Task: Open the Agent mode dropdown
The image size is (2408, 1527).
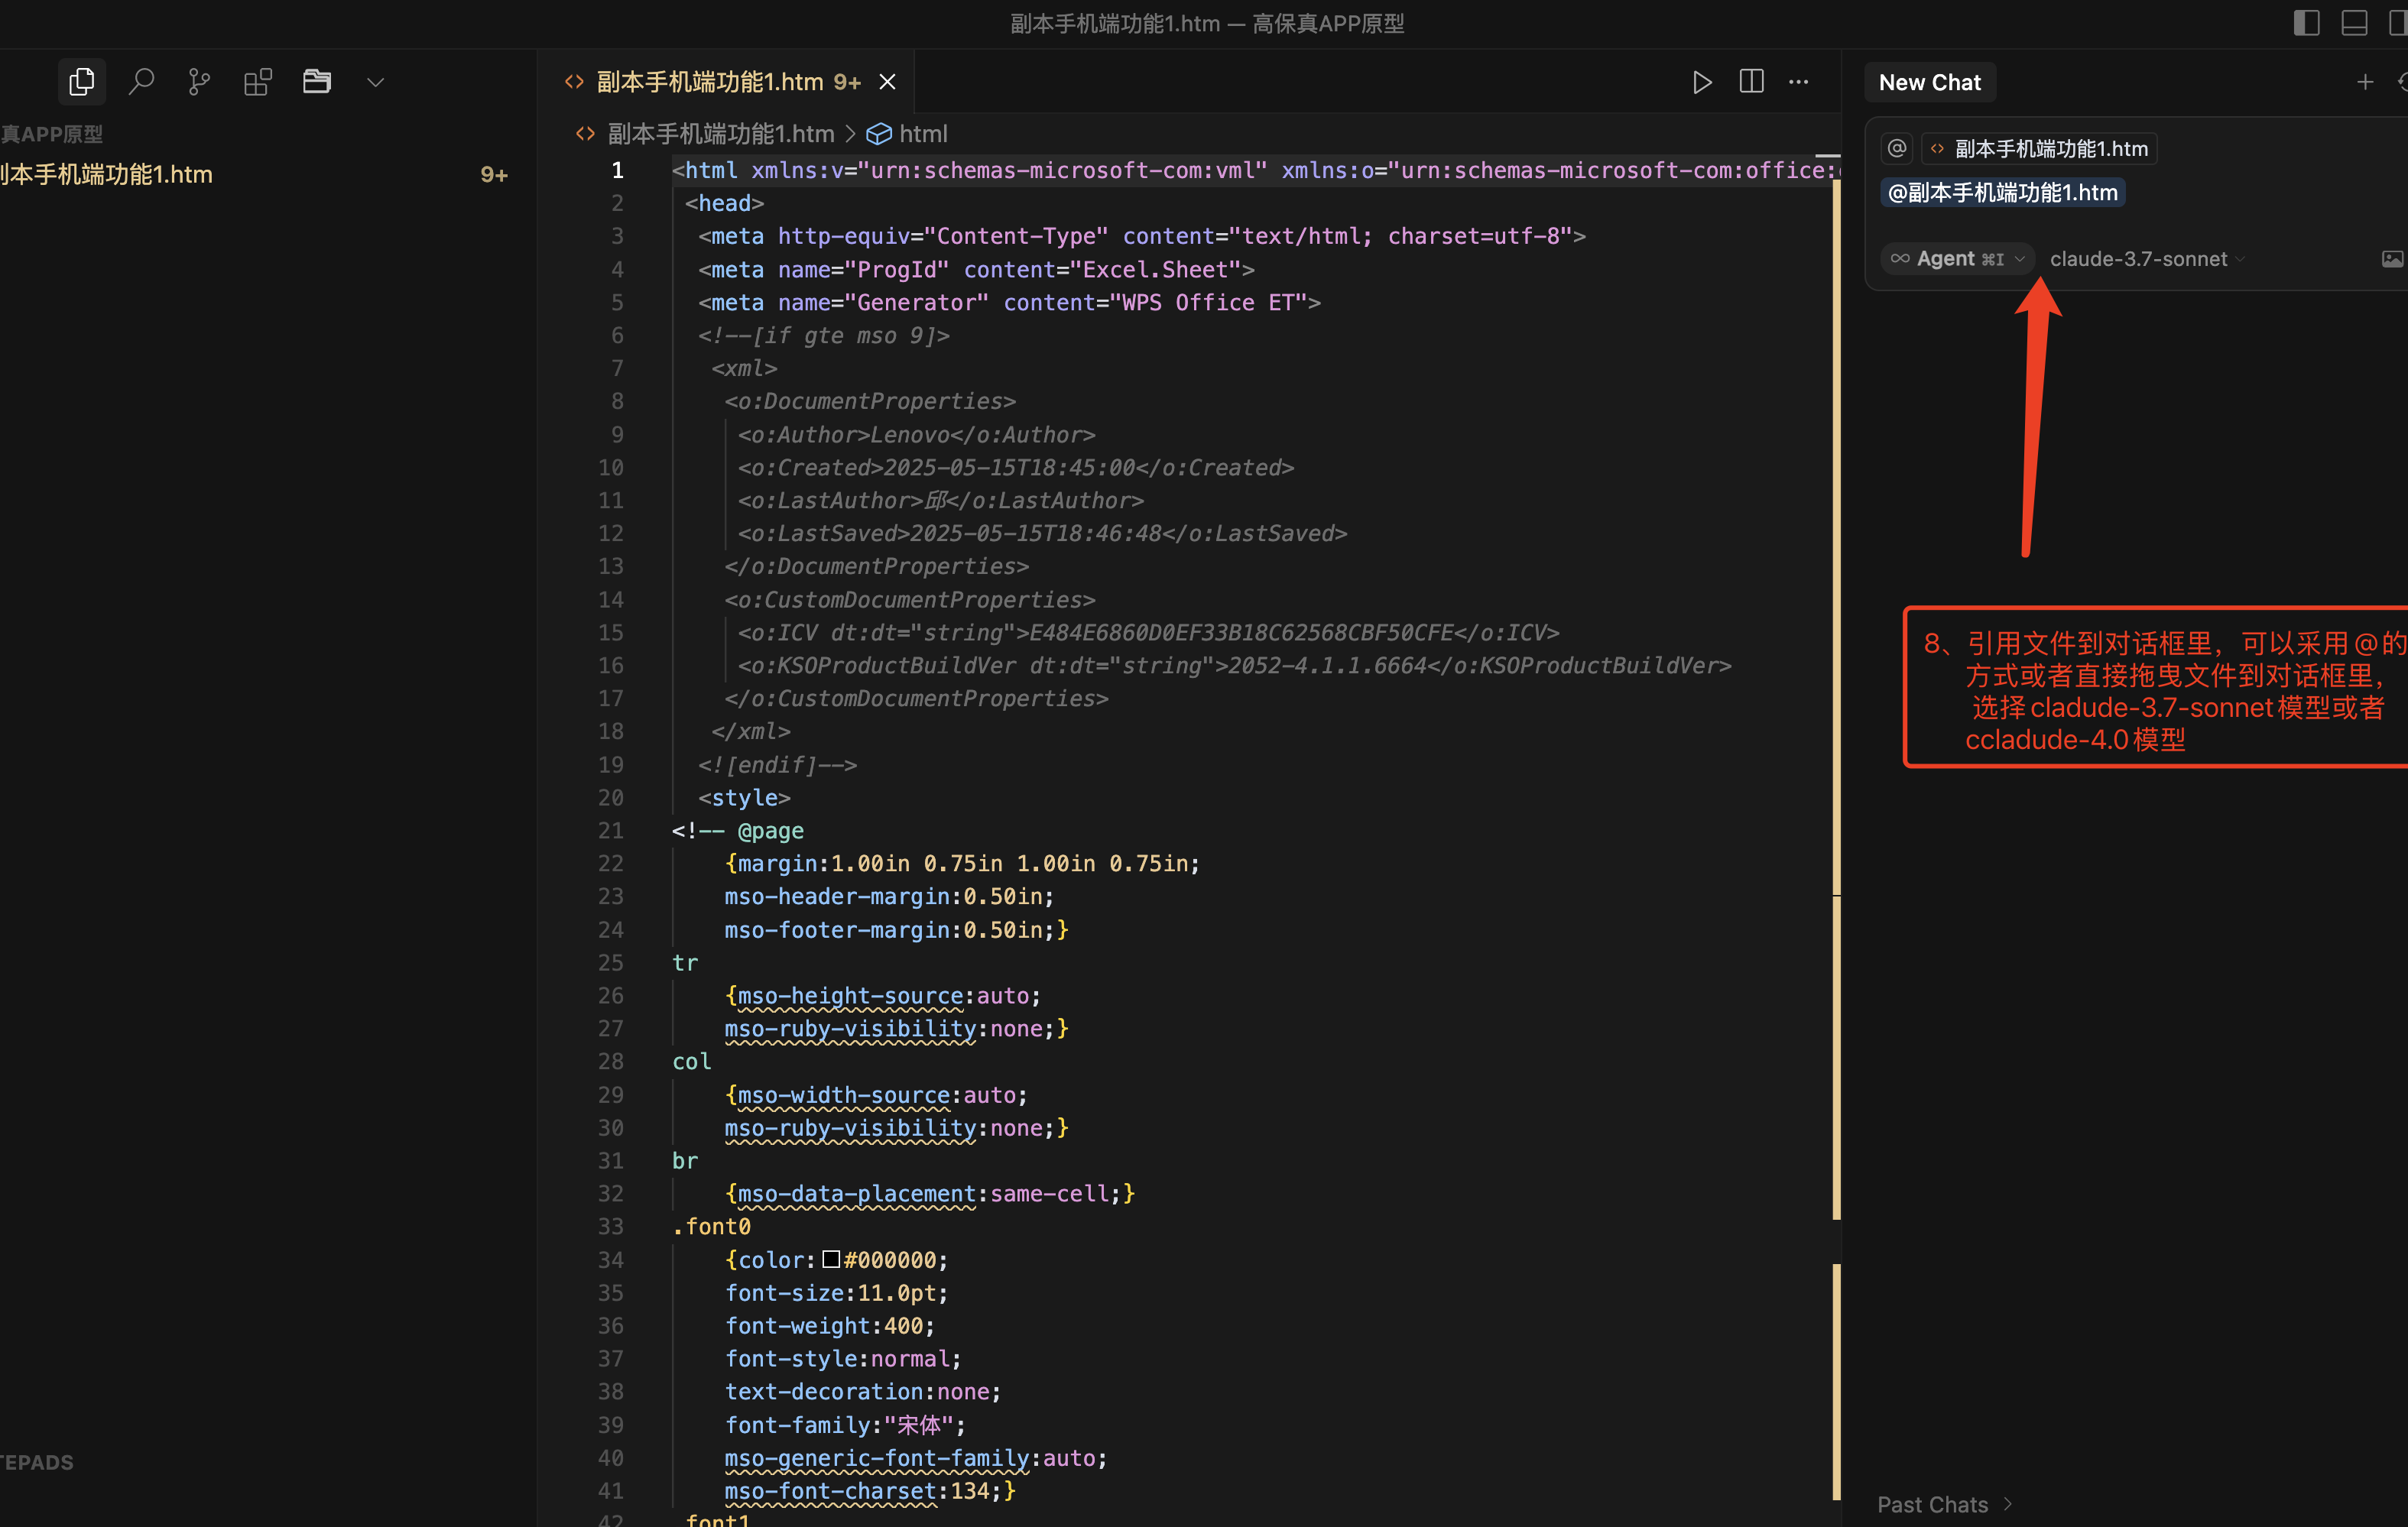Action: (1957, 259)
